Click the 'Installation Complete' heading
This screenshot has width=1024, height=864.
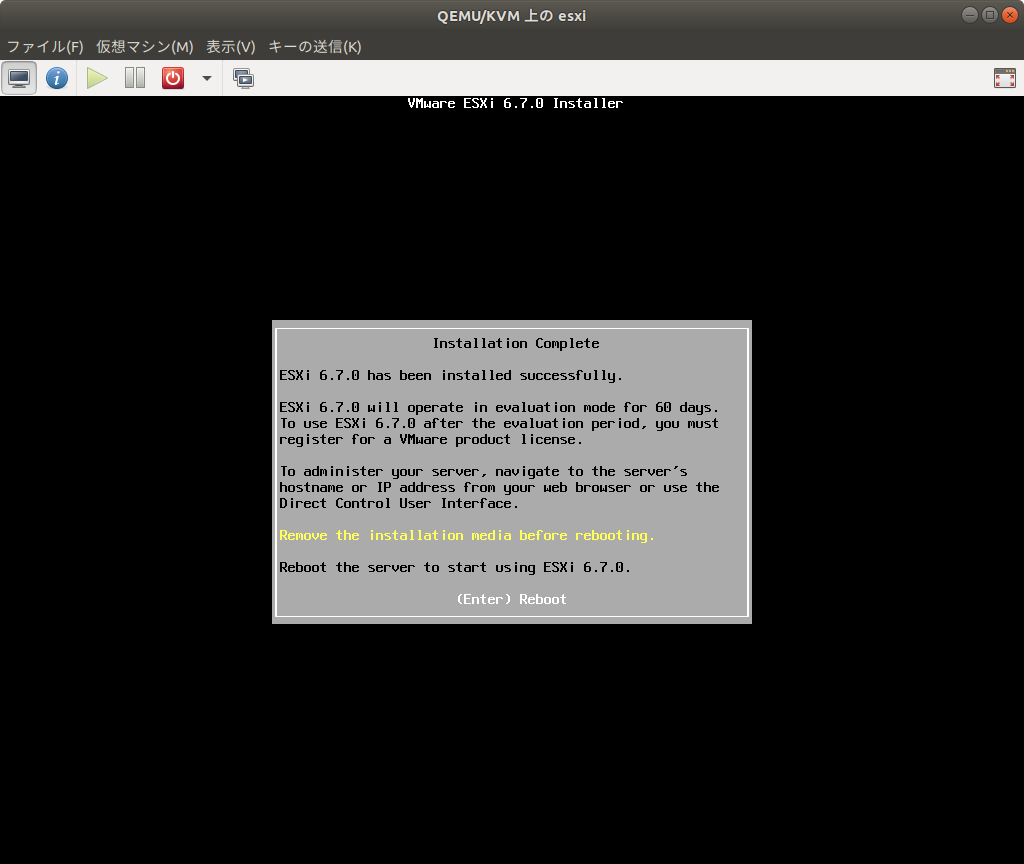[516, 344]
